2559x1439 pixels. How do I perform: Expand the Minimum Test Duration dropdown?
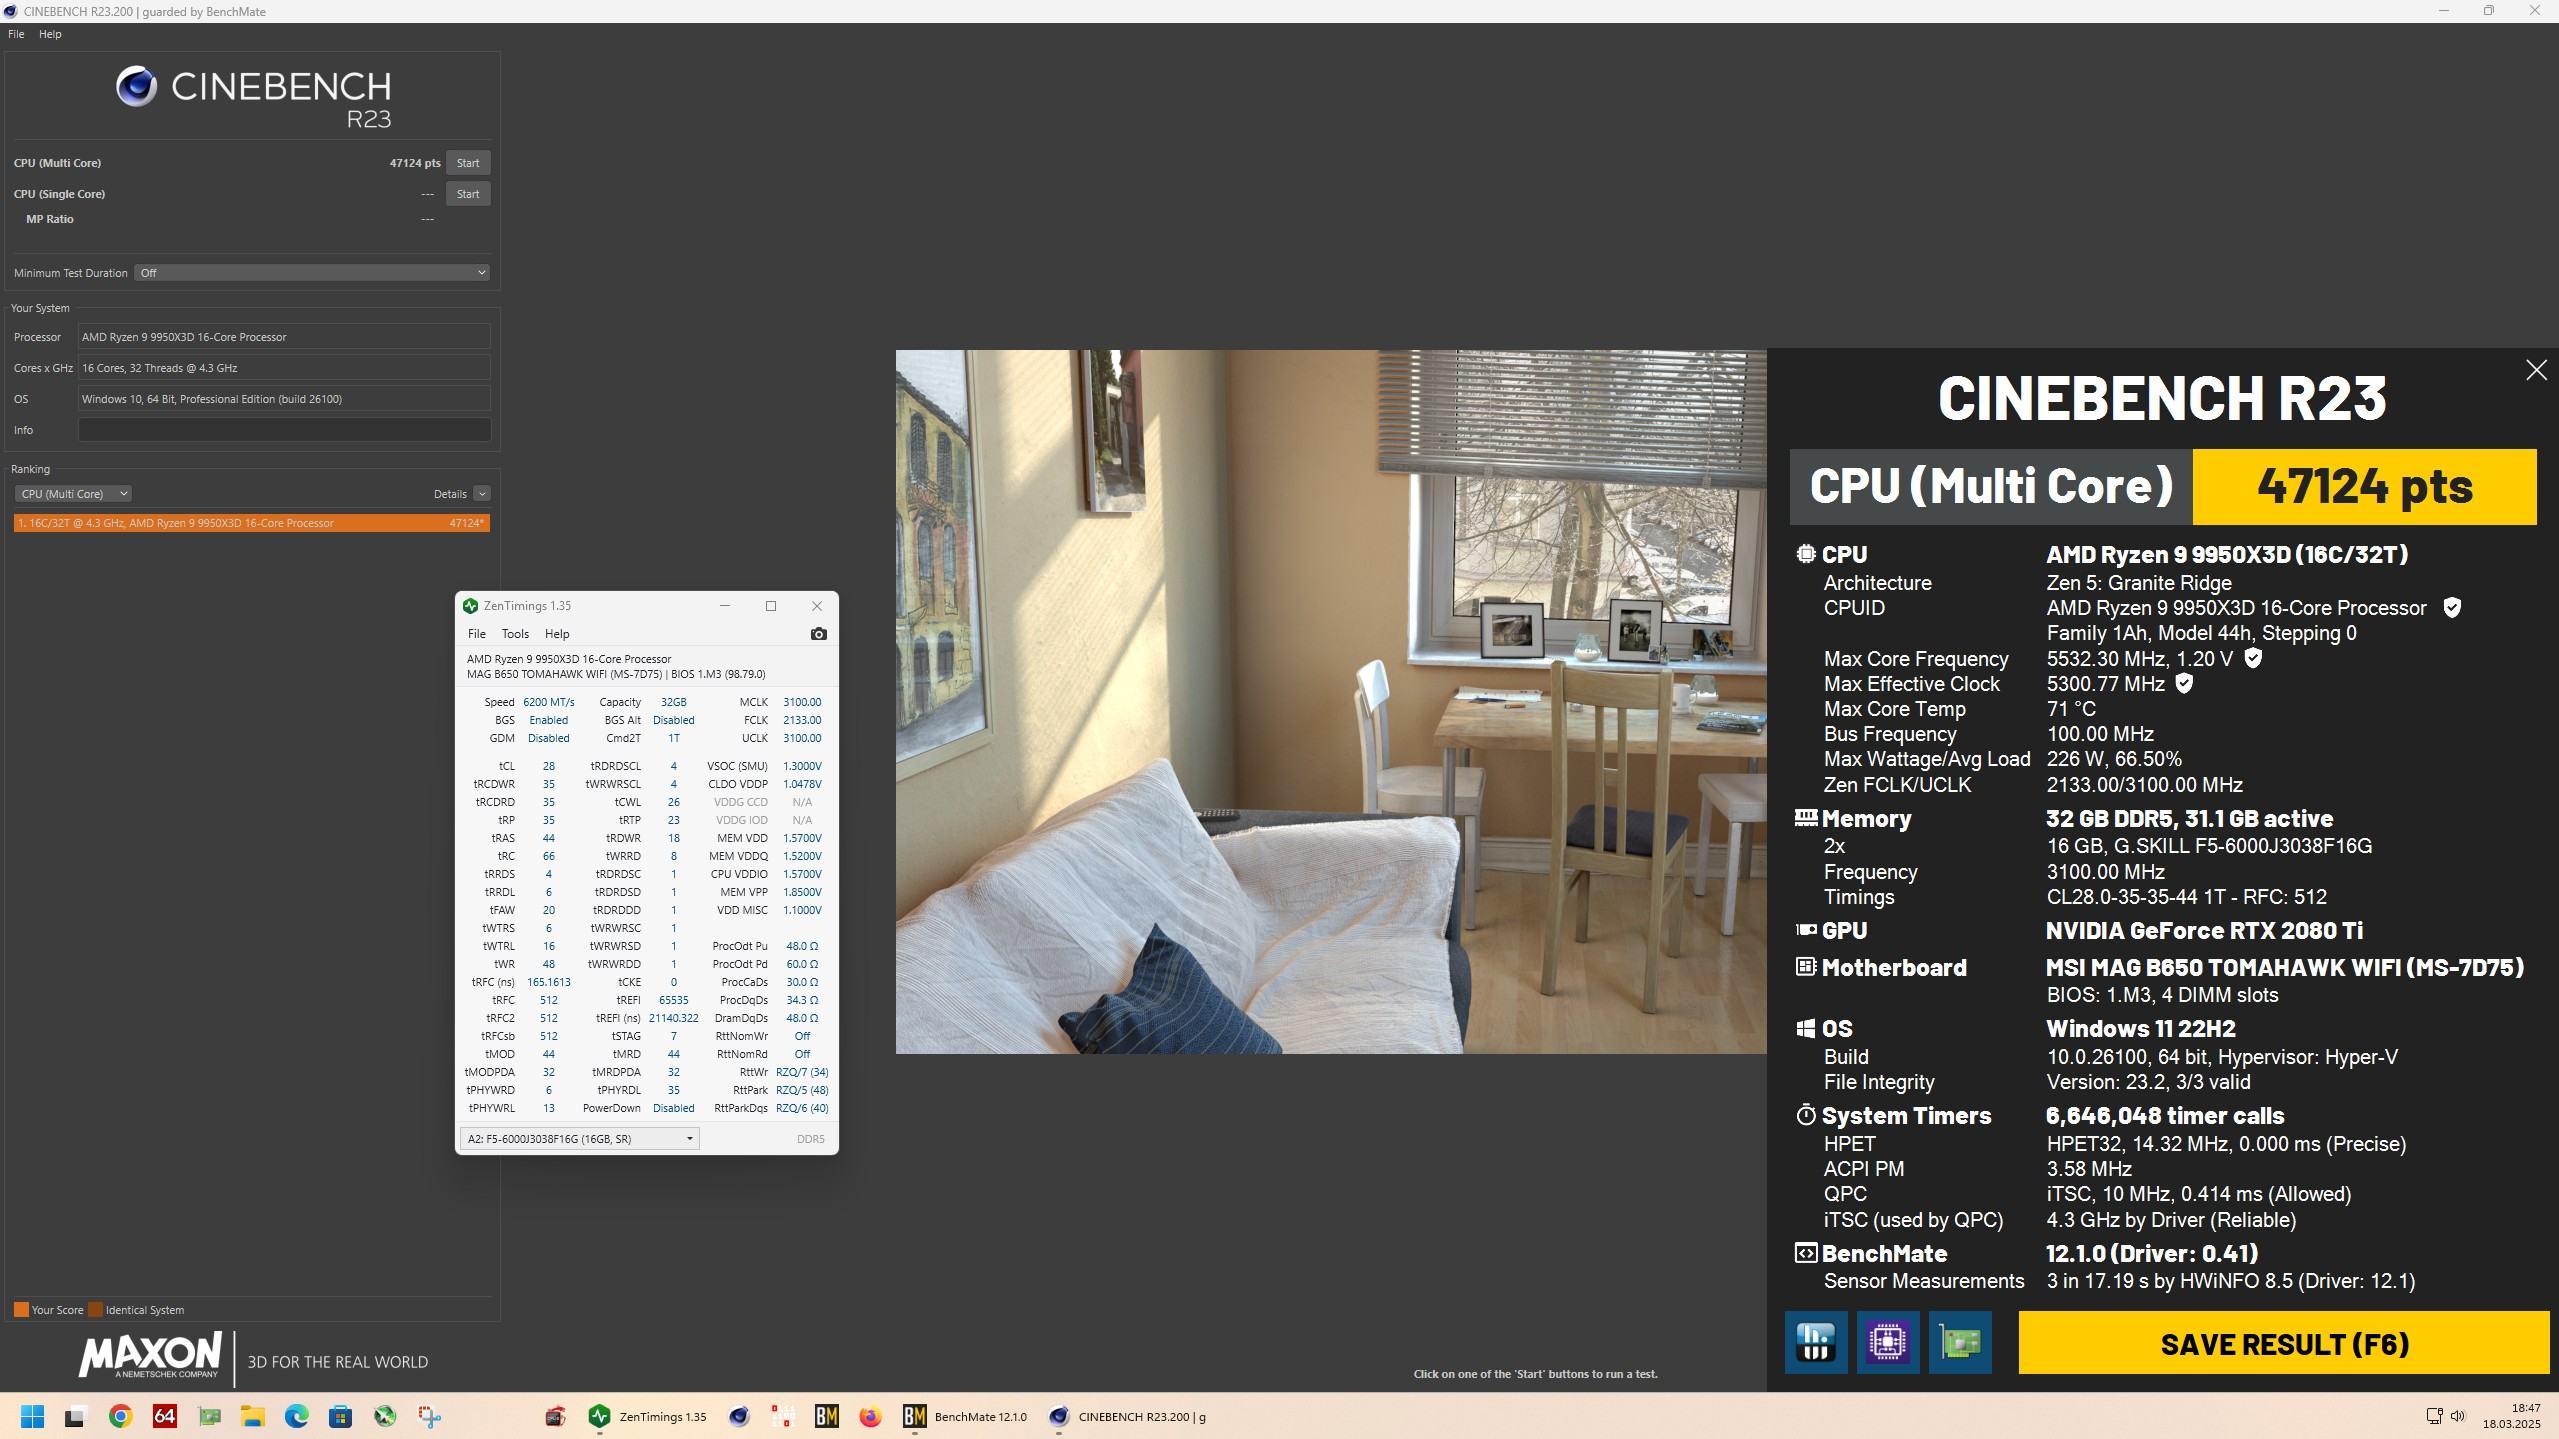coord(311,273)
